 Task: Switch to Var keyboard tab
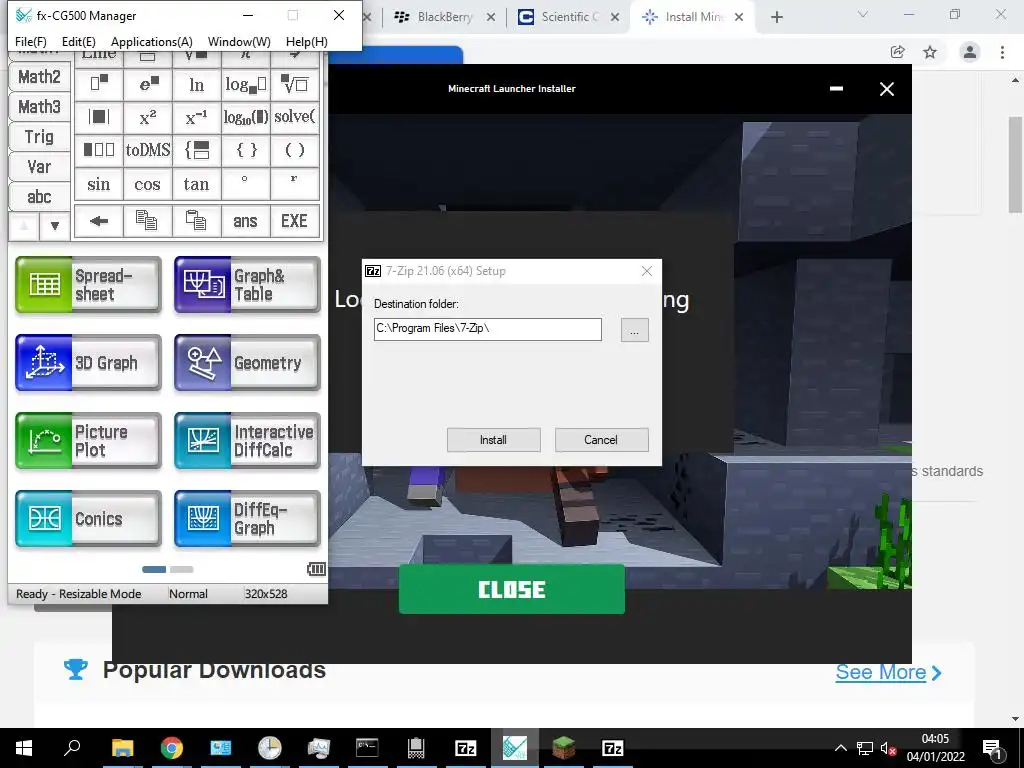(x=39, y=167)
